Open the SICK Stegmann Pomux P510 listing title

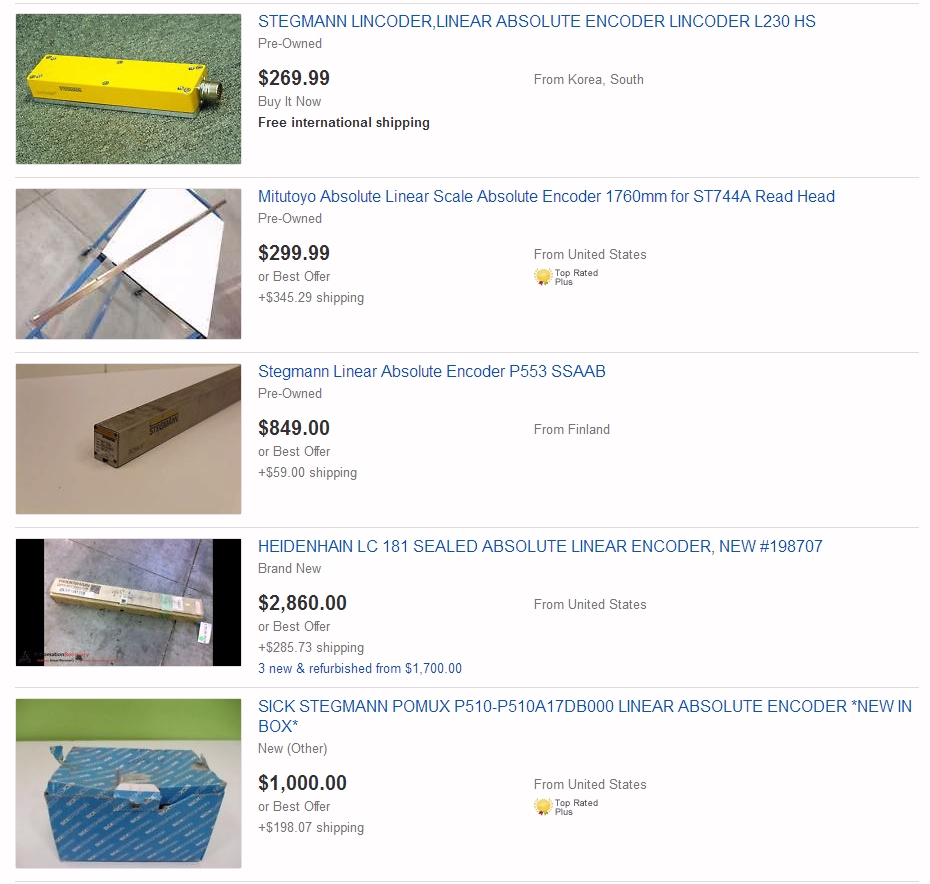[585, 716]
